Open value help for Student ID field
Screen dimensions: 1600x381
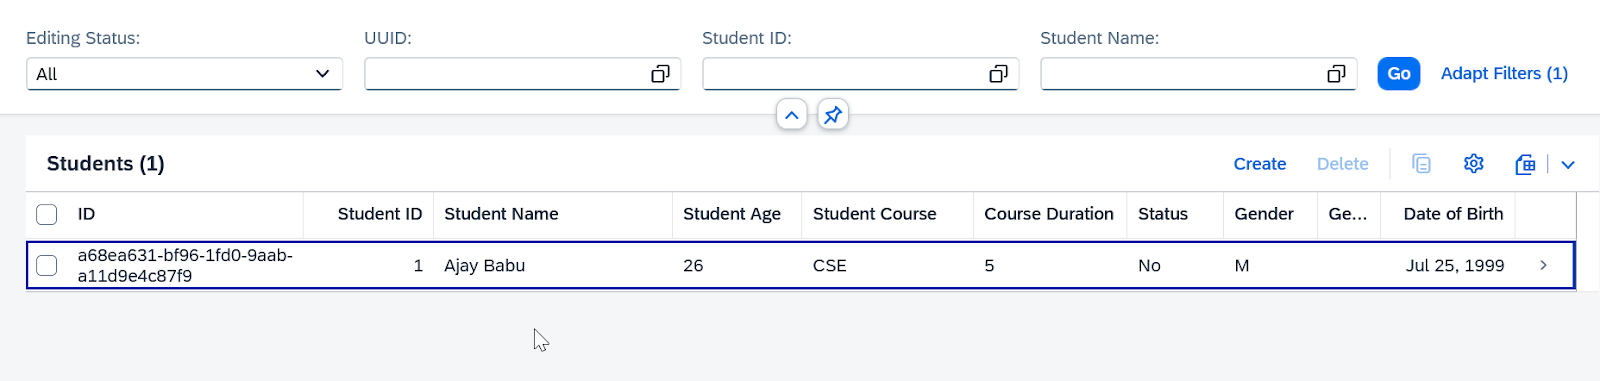click(x=998, y=74)
